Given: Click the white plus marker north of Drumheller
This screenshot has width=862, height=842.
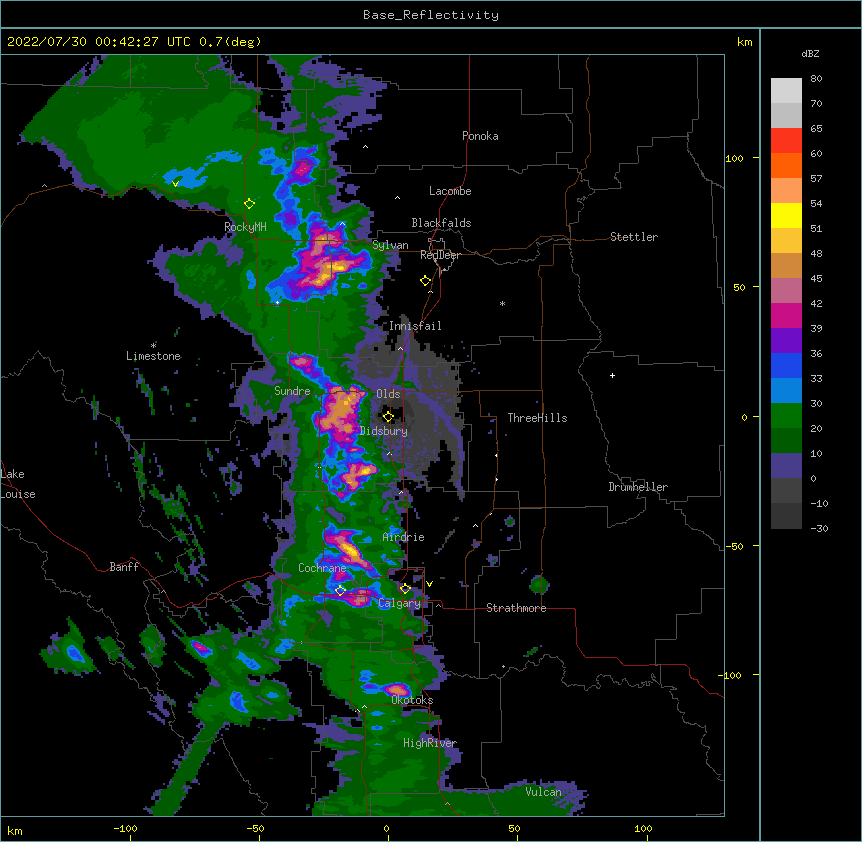Looking at the screenshot, I should 612,375.
